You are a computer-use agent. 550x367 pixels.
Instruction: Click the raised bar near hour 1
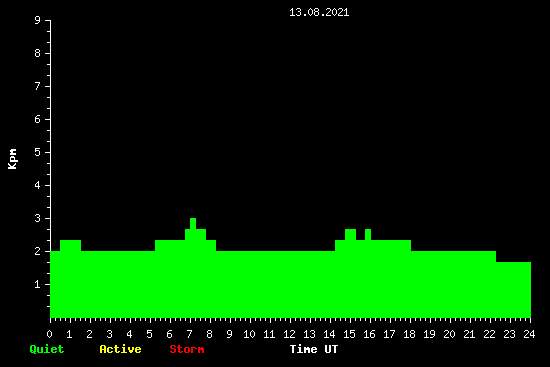coord(71,279)
